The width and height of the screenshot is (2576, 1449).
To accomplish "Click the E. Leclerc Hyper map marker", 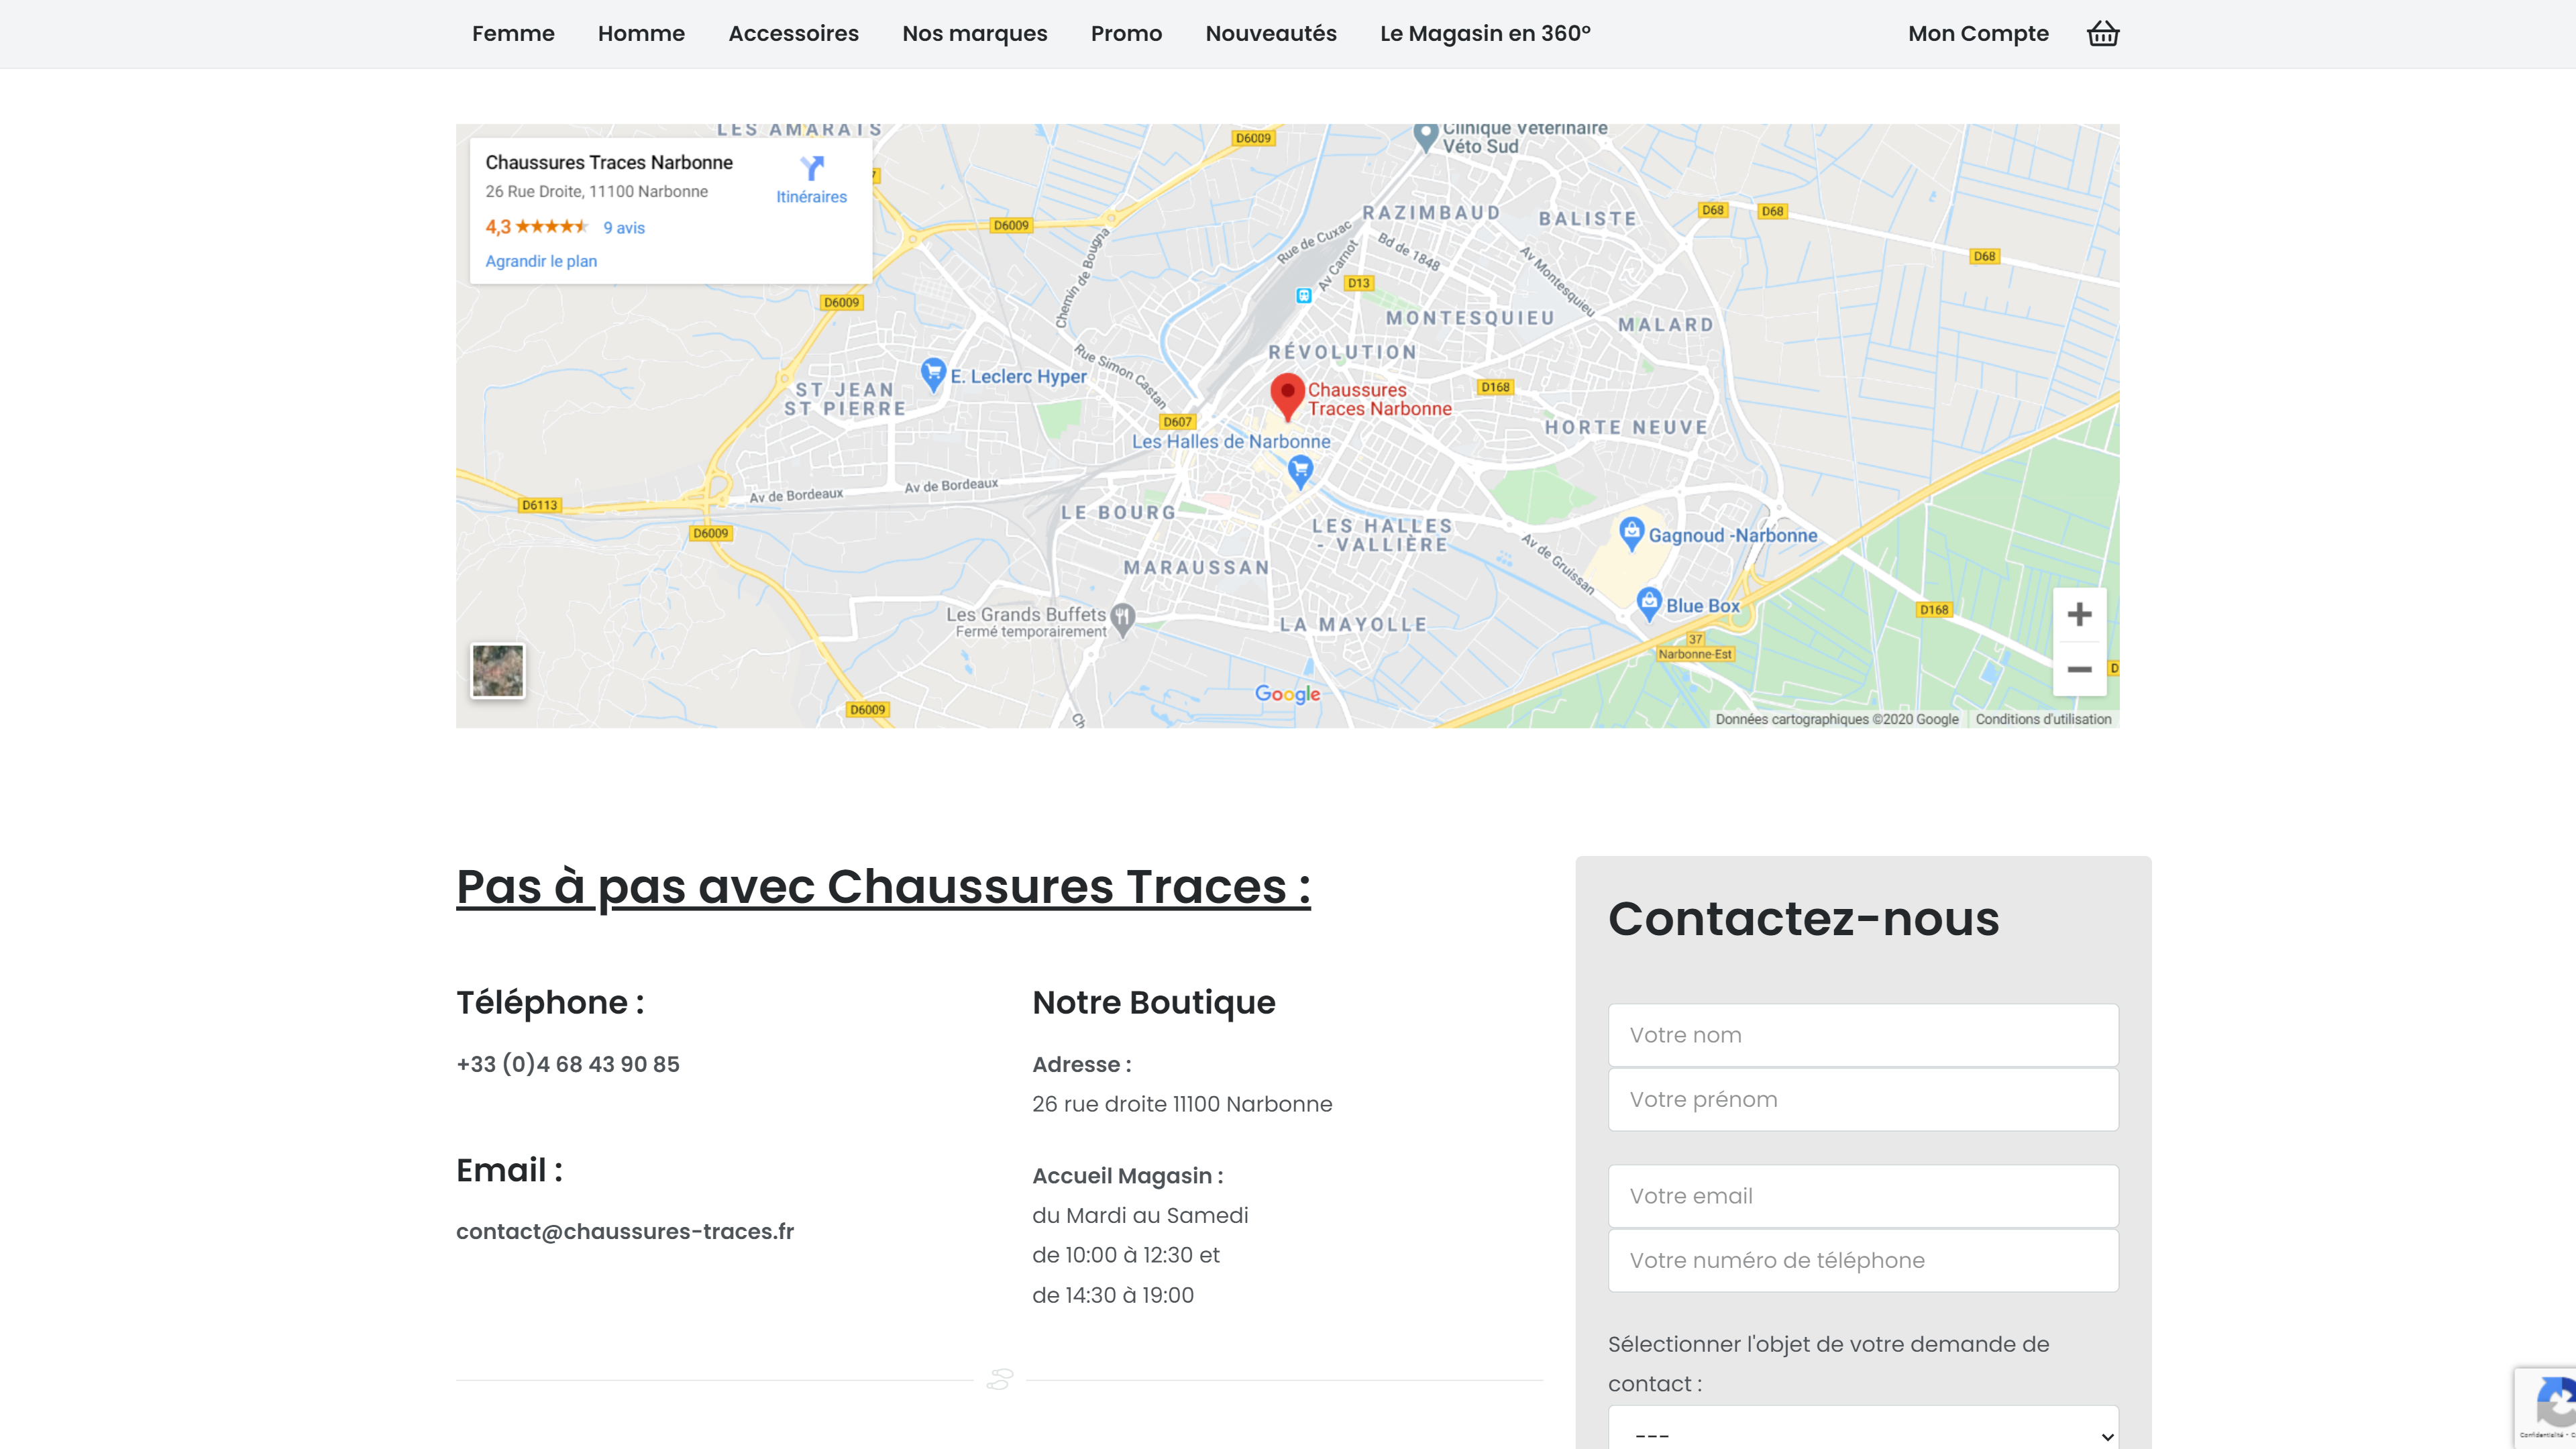I will 933,375.
